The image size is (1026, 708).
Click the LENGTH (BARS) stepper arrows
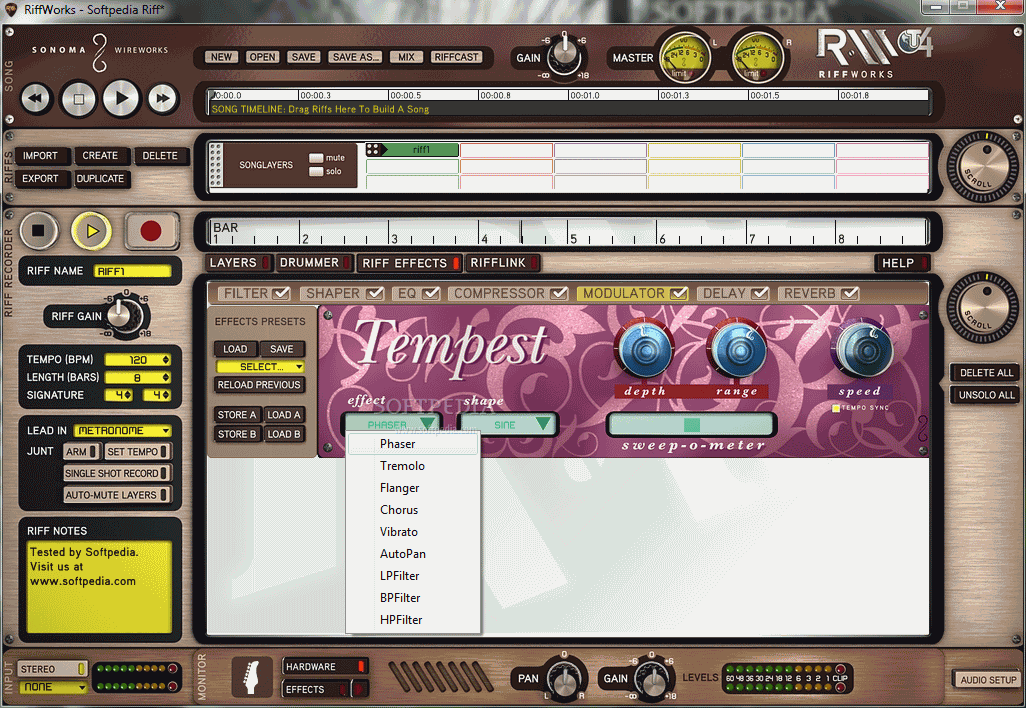pos(166,378)
